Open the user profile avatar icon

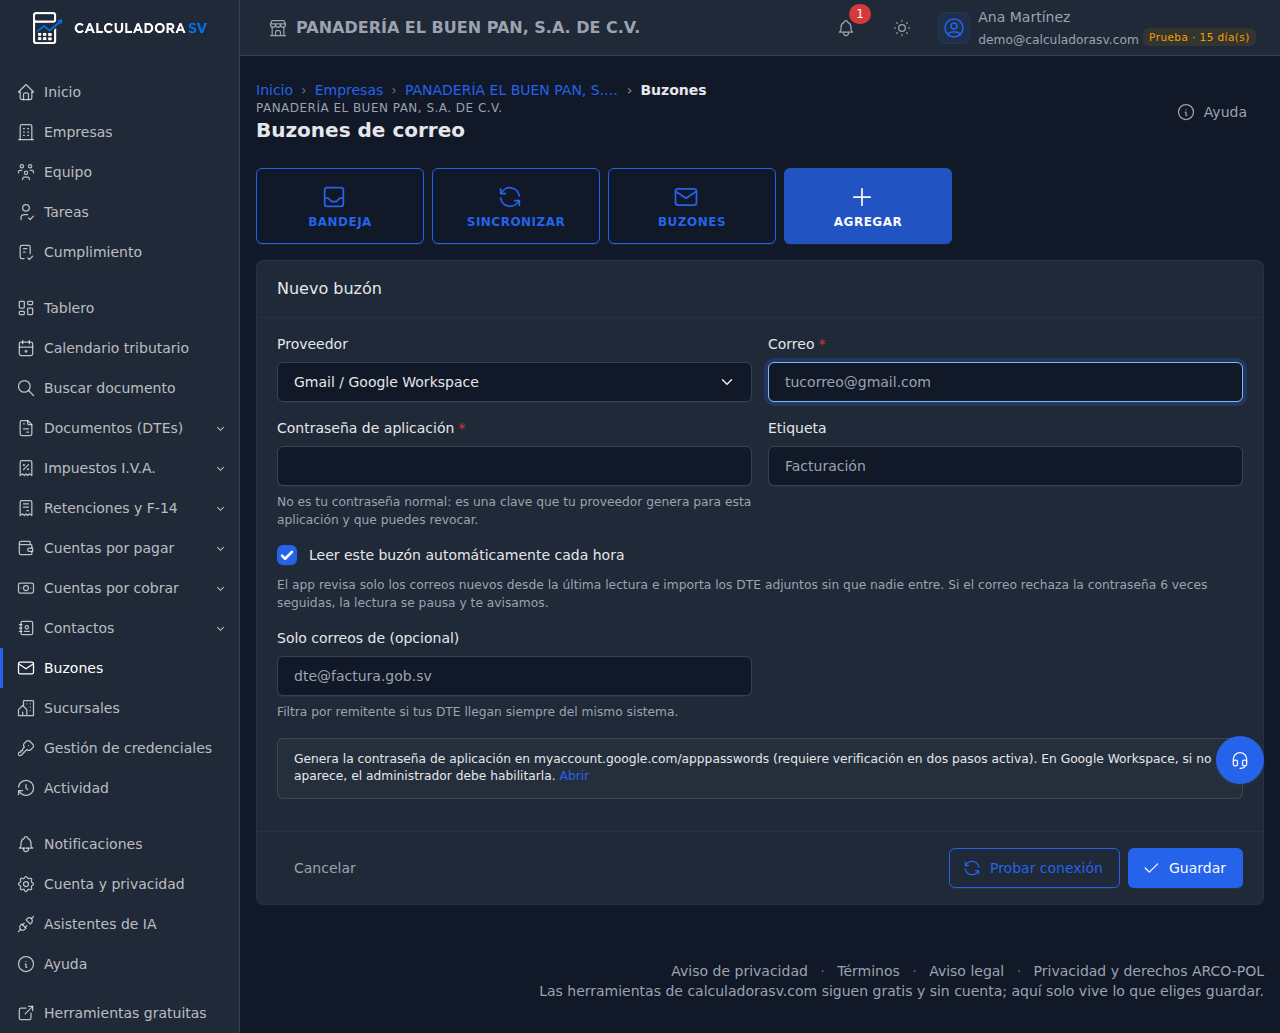click(954, 28)
